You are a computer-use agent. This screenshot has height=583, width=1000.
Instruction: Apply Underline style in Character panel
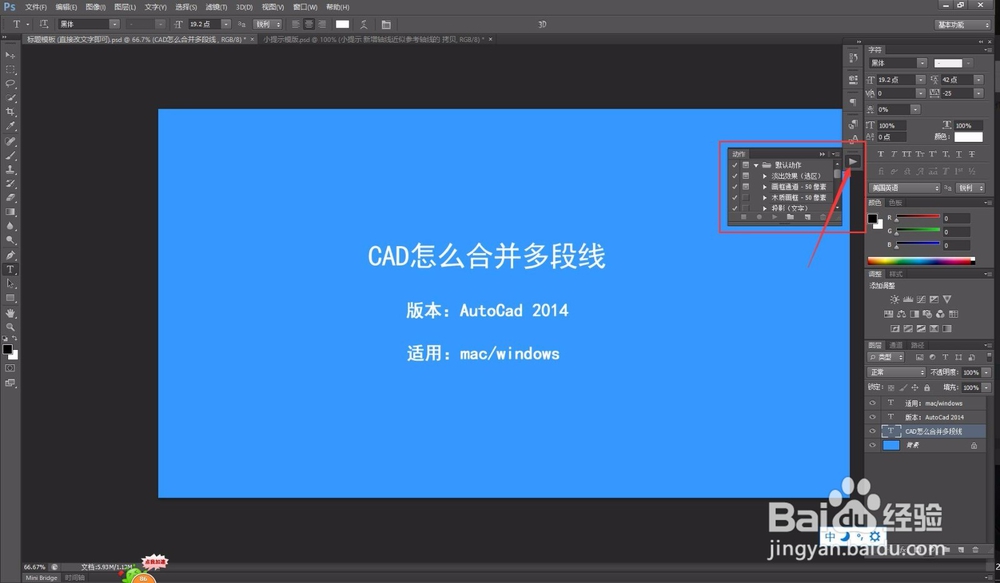[959, 154]
